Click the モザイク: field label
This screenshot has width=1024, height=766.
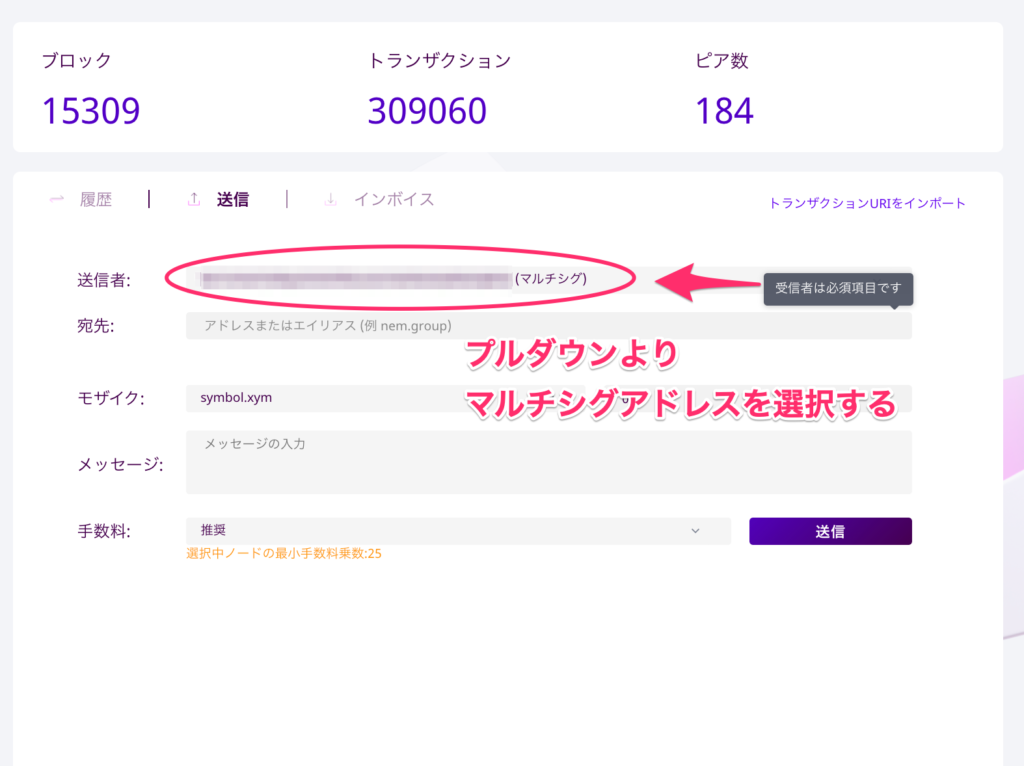[x=111, y=398]
